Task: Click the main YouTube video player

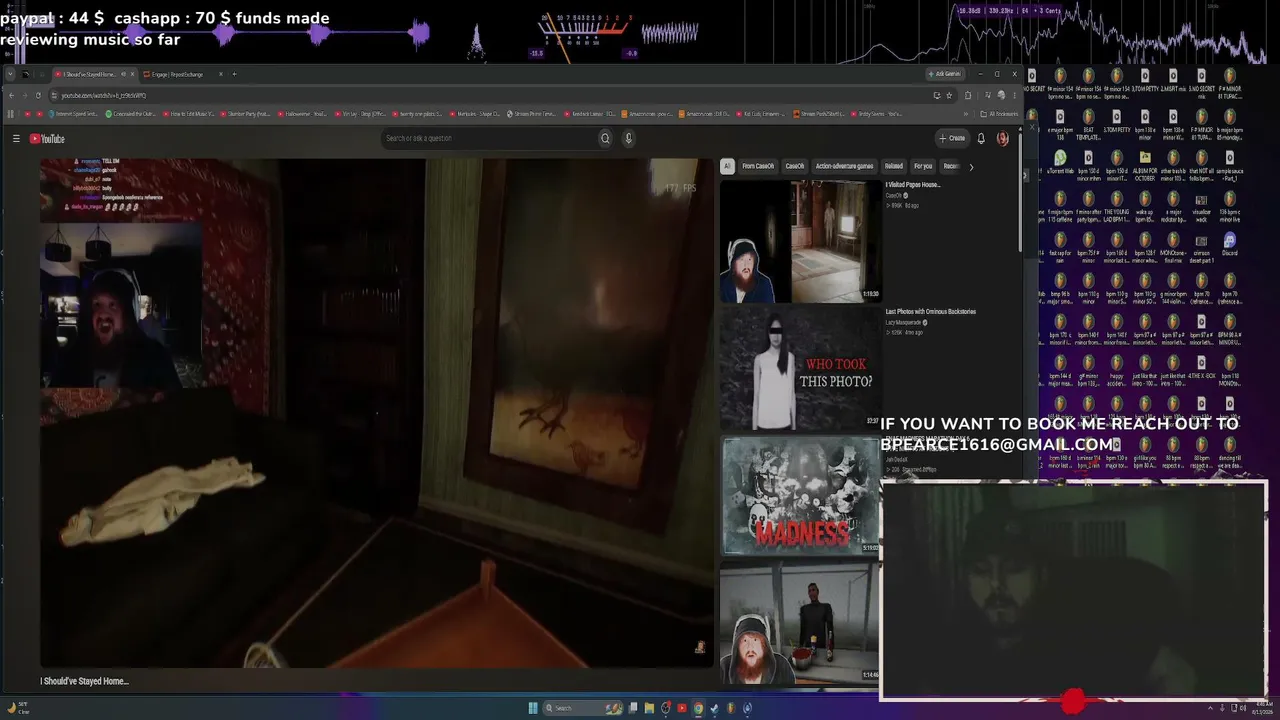Action: (x=376, y=413)
